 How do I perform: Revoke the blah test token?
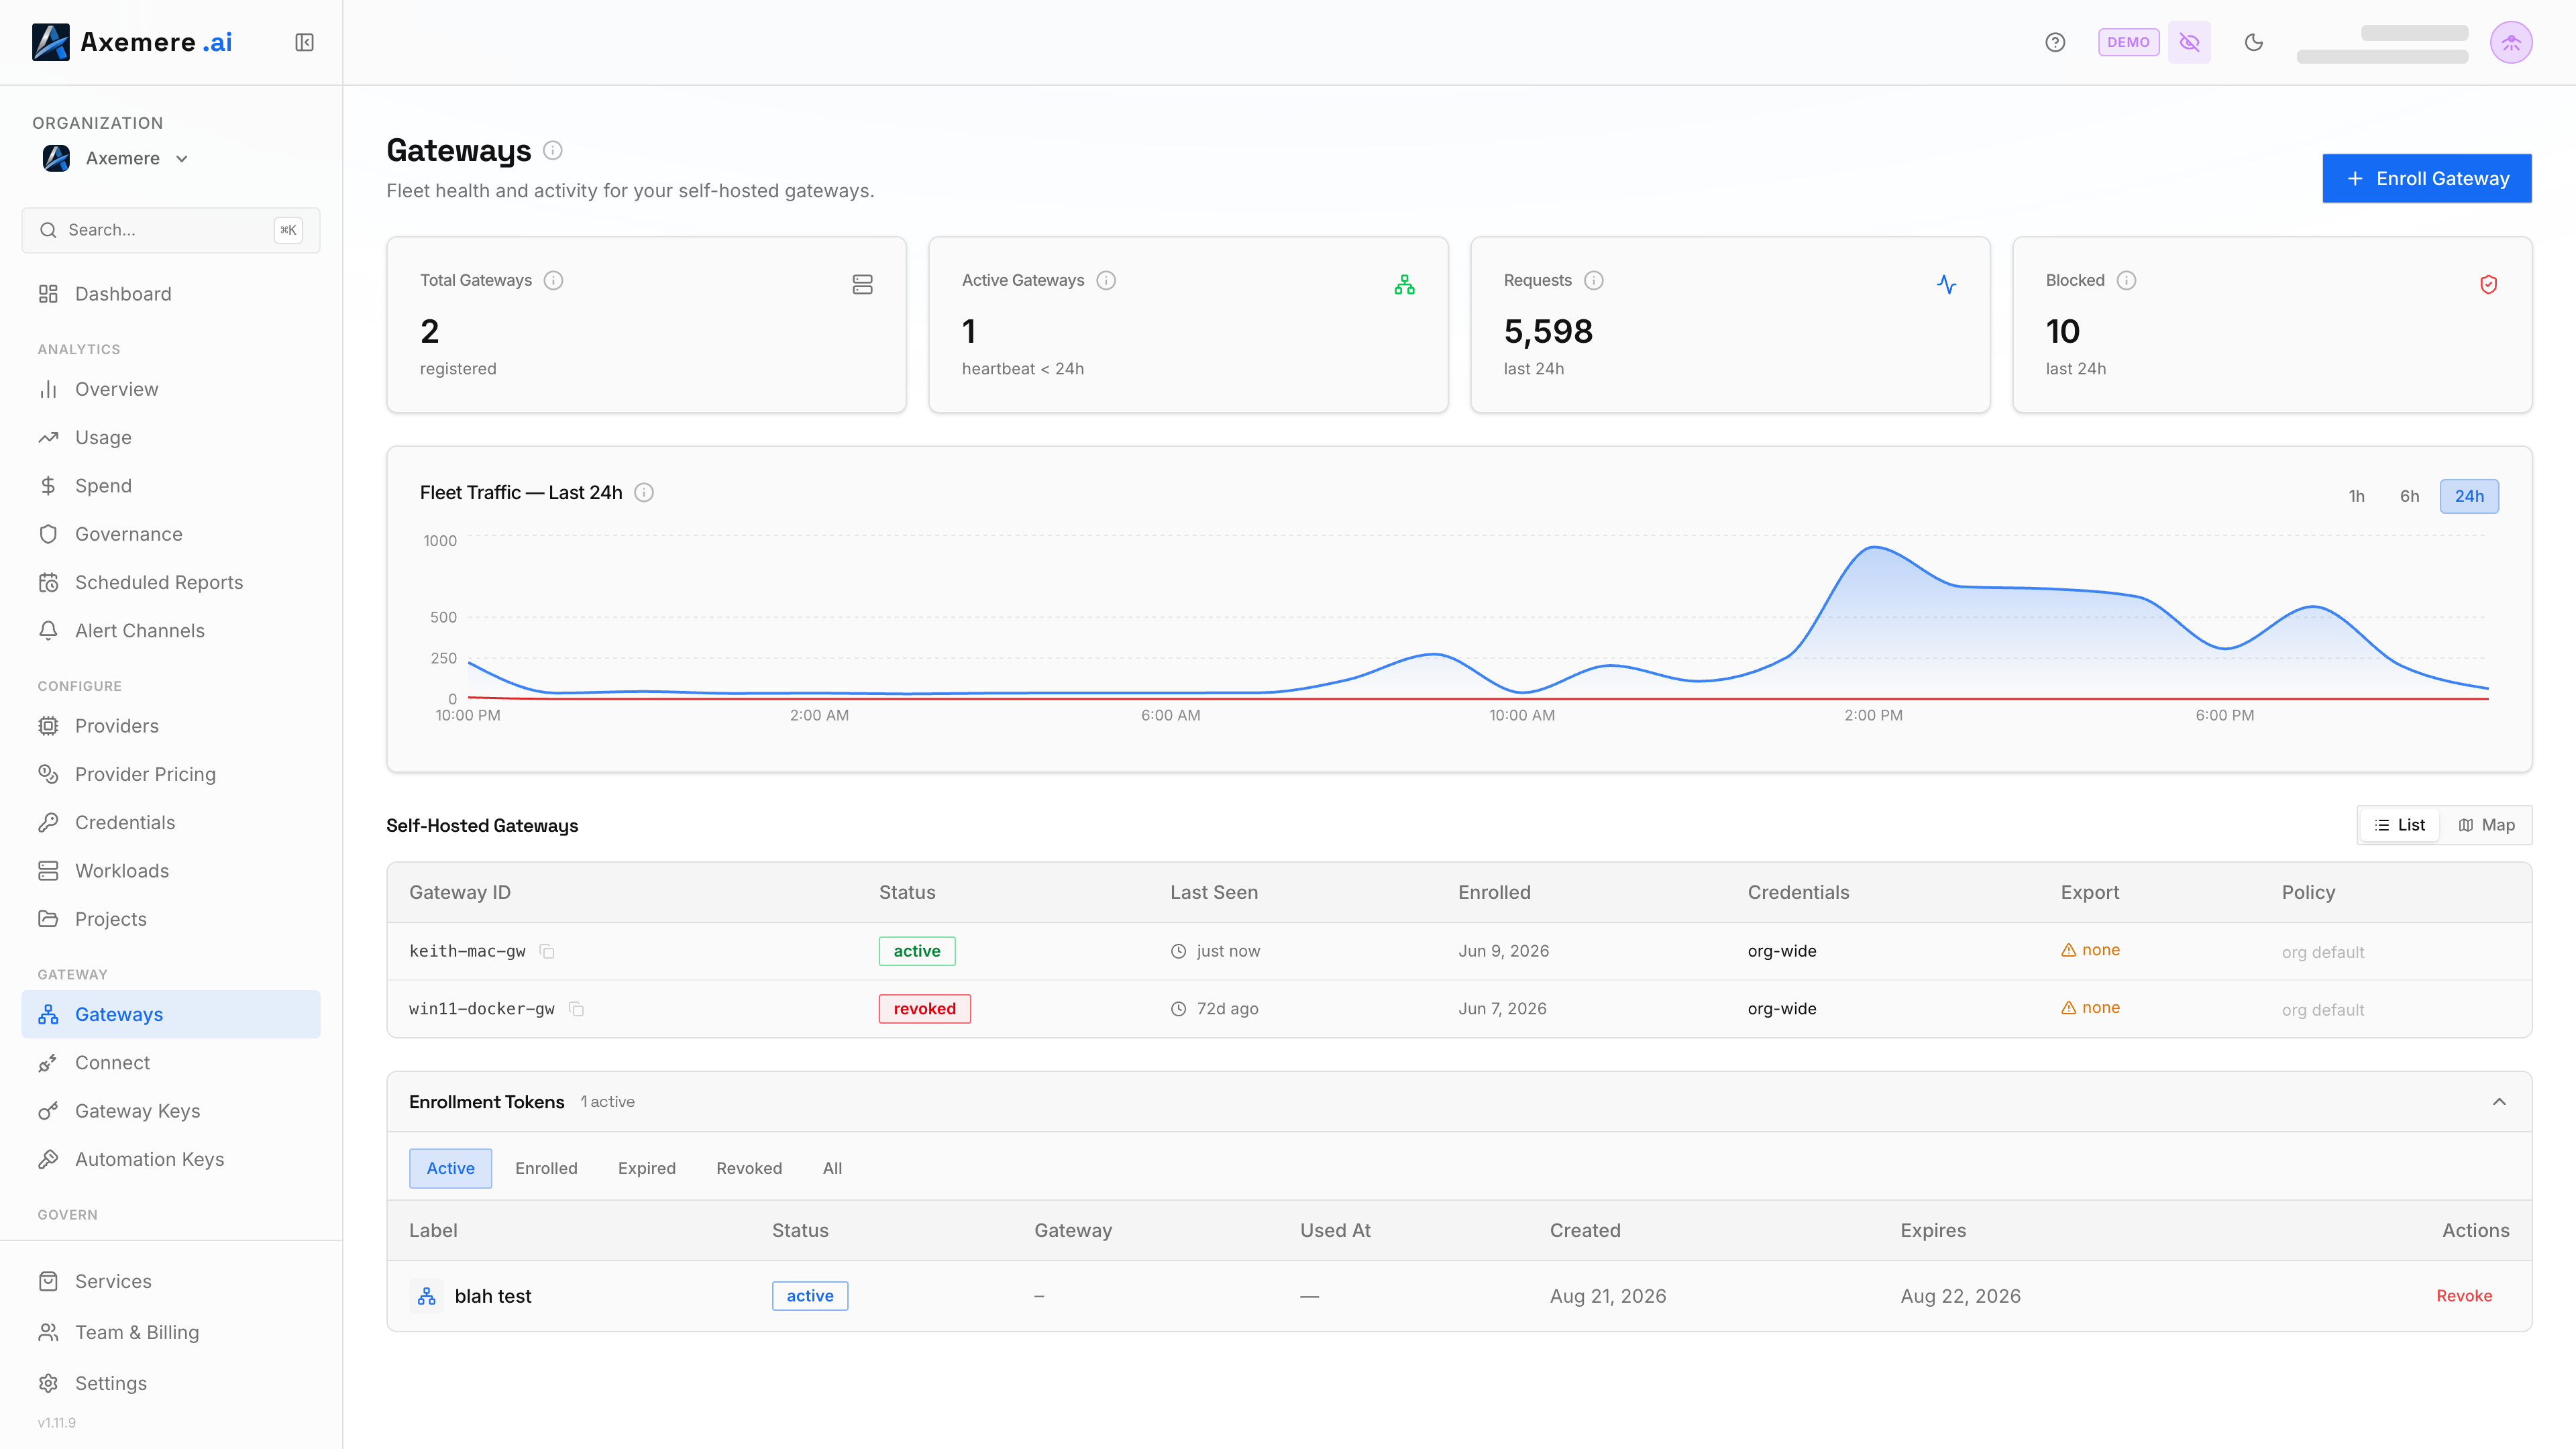[2464, 1296]
